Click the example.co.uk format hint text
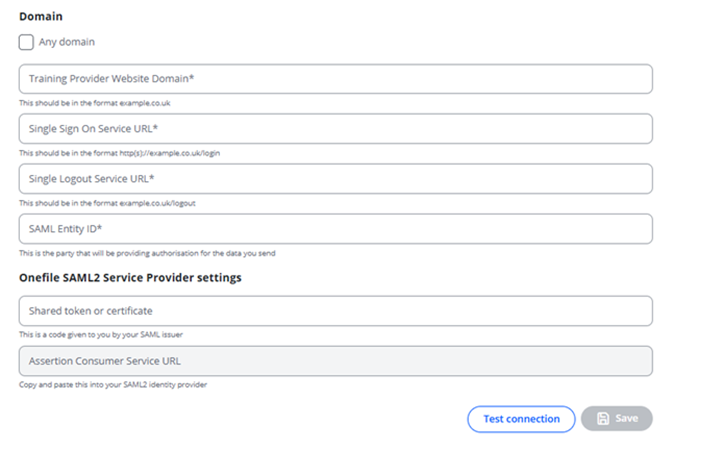The height and width of the screenshot is (449, 724). point(102,103)
